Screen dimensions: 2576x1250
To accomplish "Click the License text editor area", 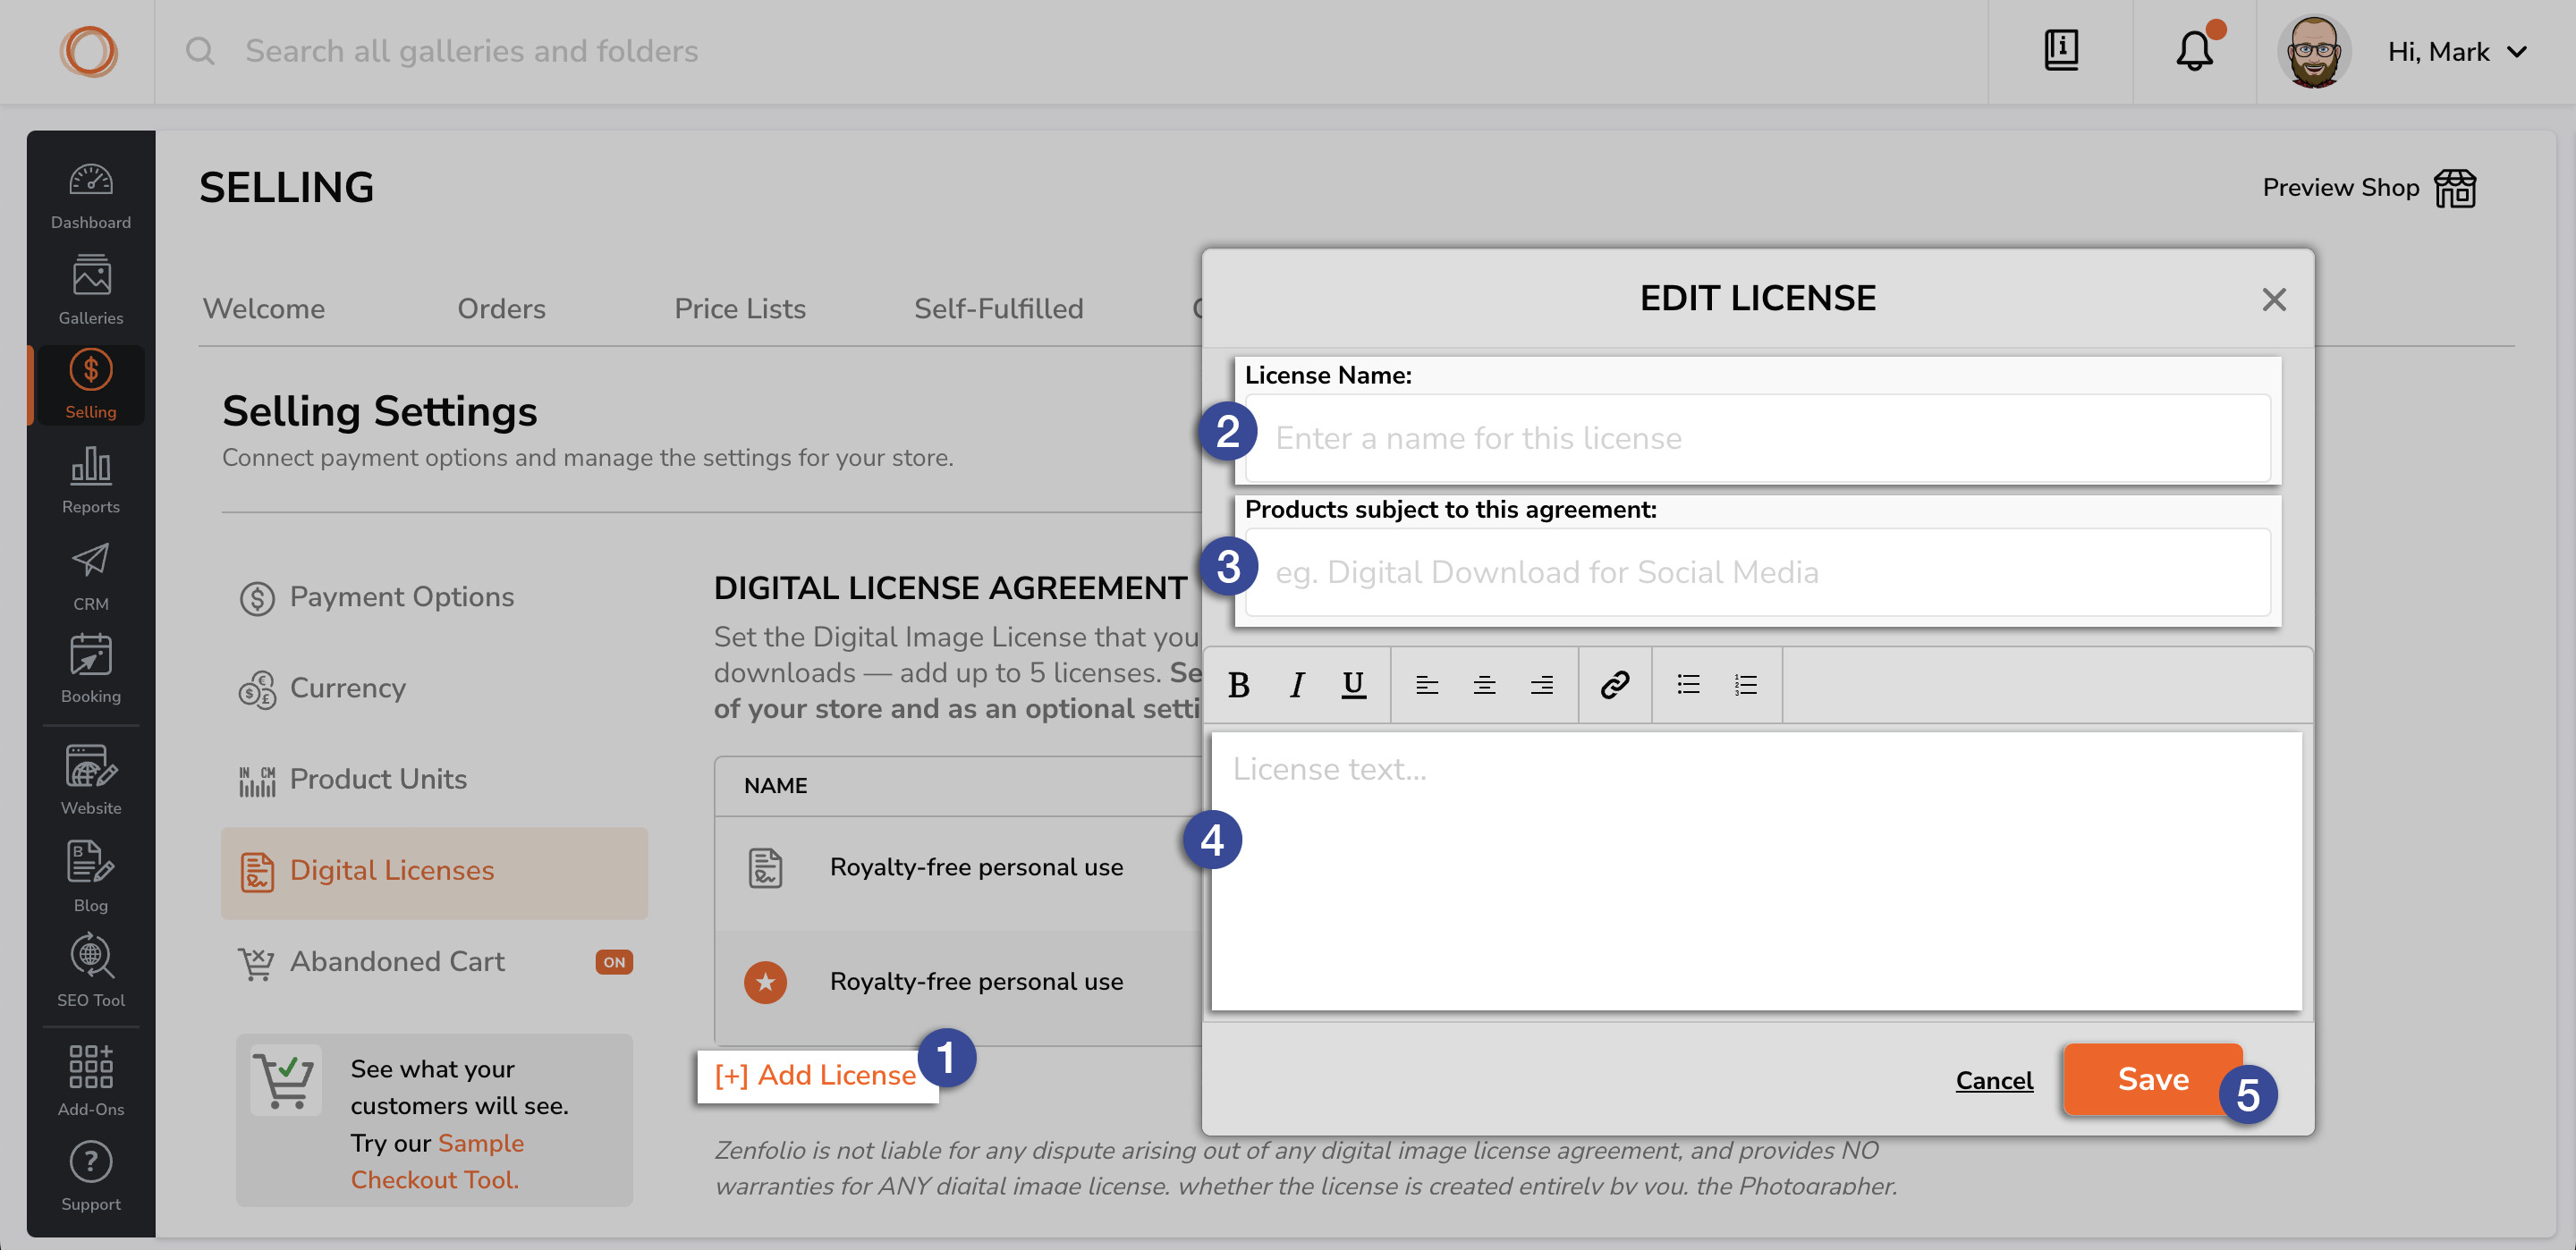I will [x=1756, y=871].
